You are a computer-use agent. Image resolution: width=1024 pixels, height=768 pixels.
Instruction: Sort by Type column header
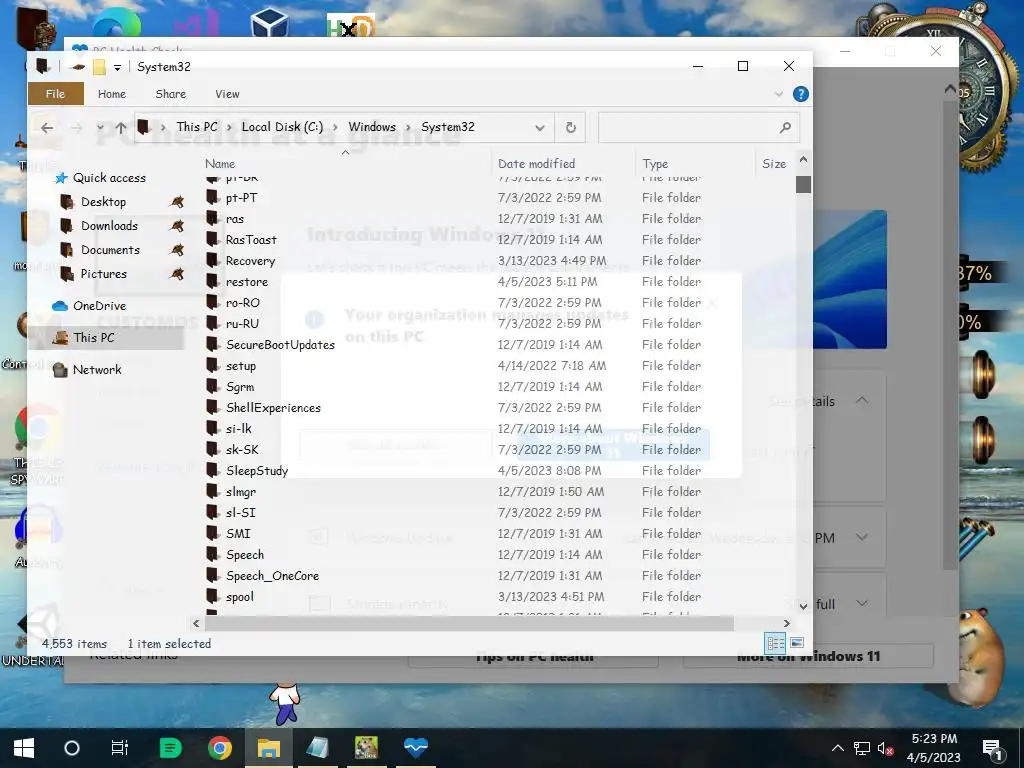pos(654,164)
